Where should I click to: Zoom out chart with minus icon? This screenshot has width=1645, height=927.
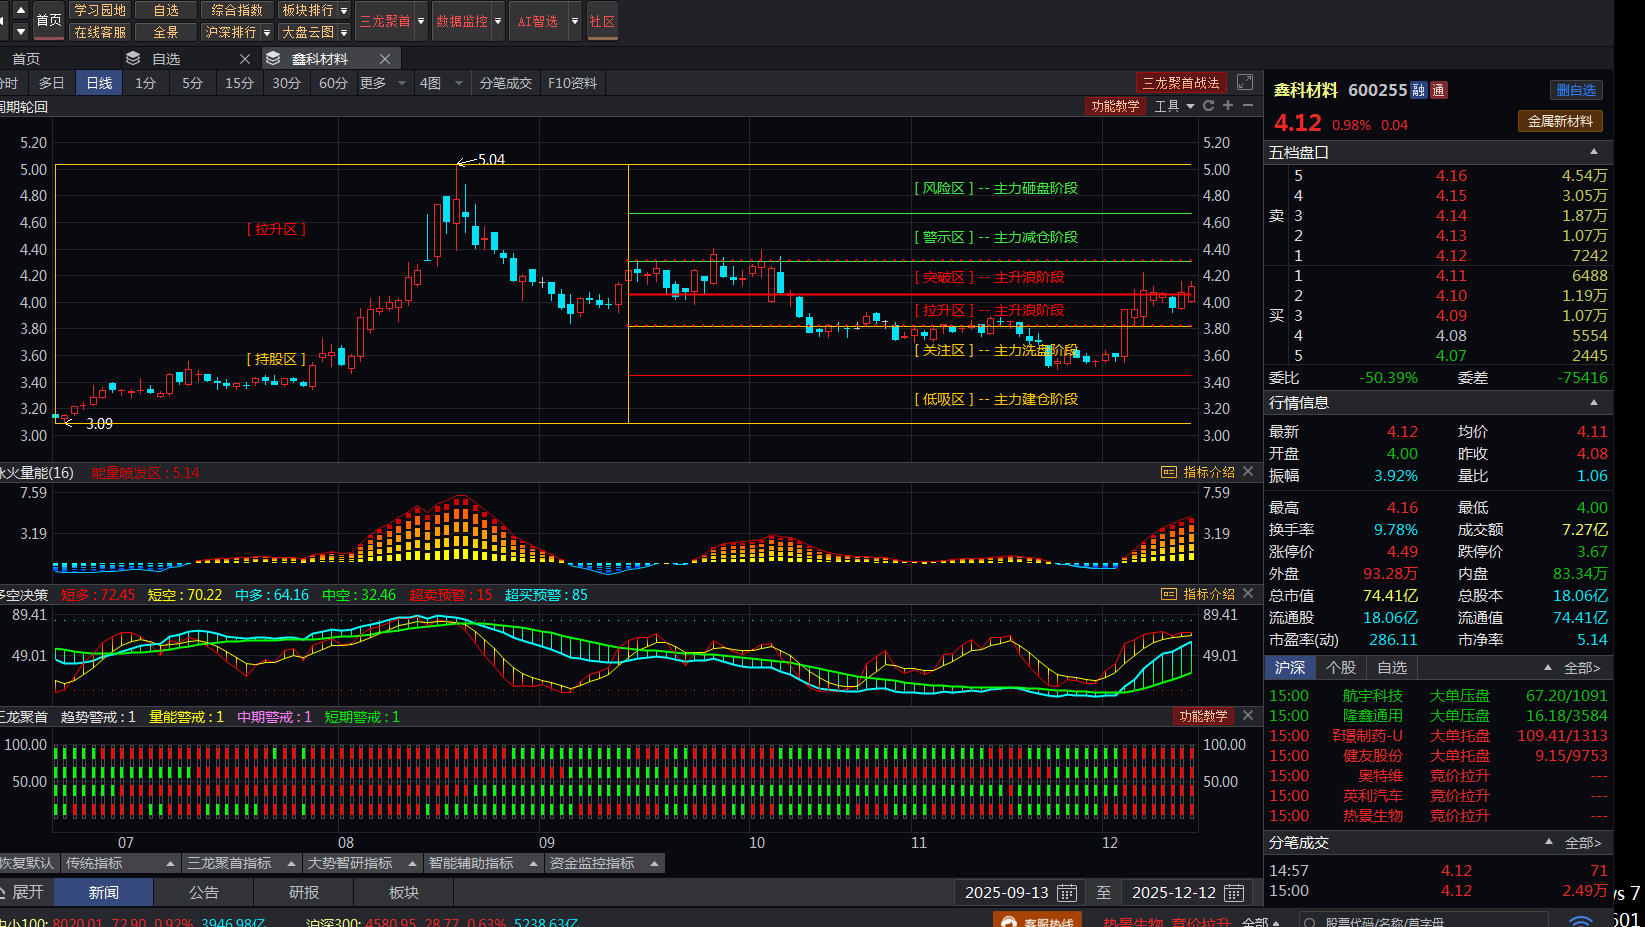coord(1248,106)
